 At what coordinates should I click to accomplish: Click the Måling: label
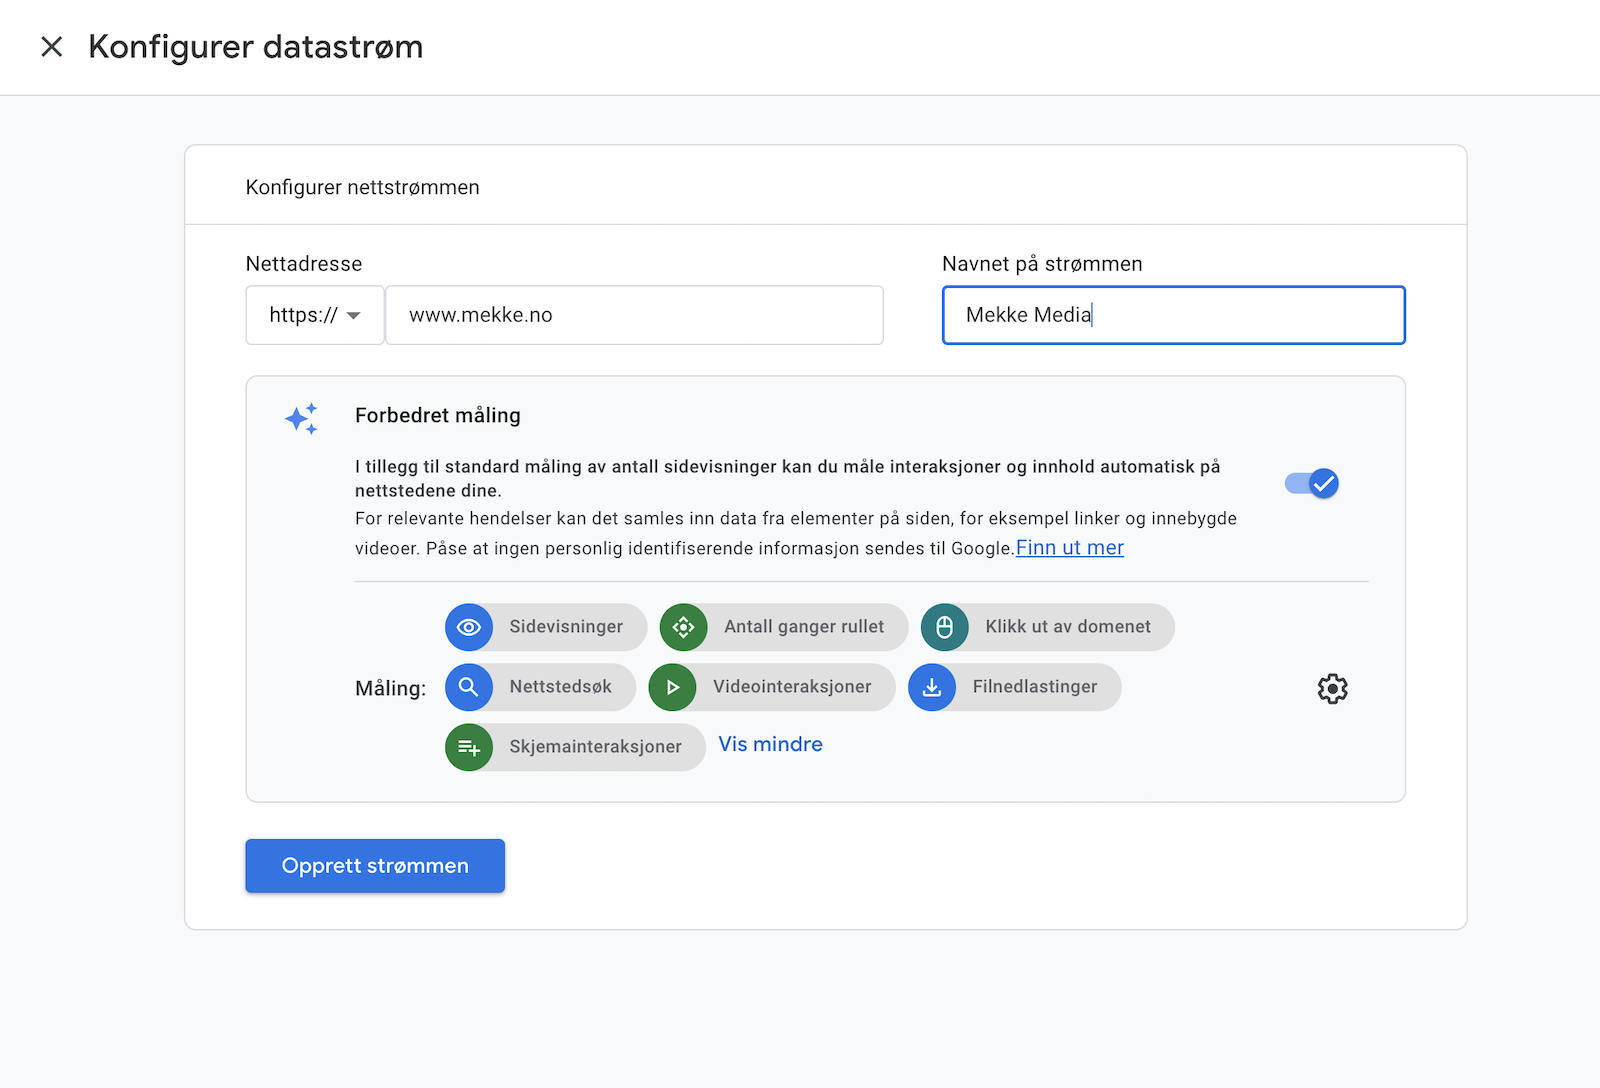click(390, 688)
